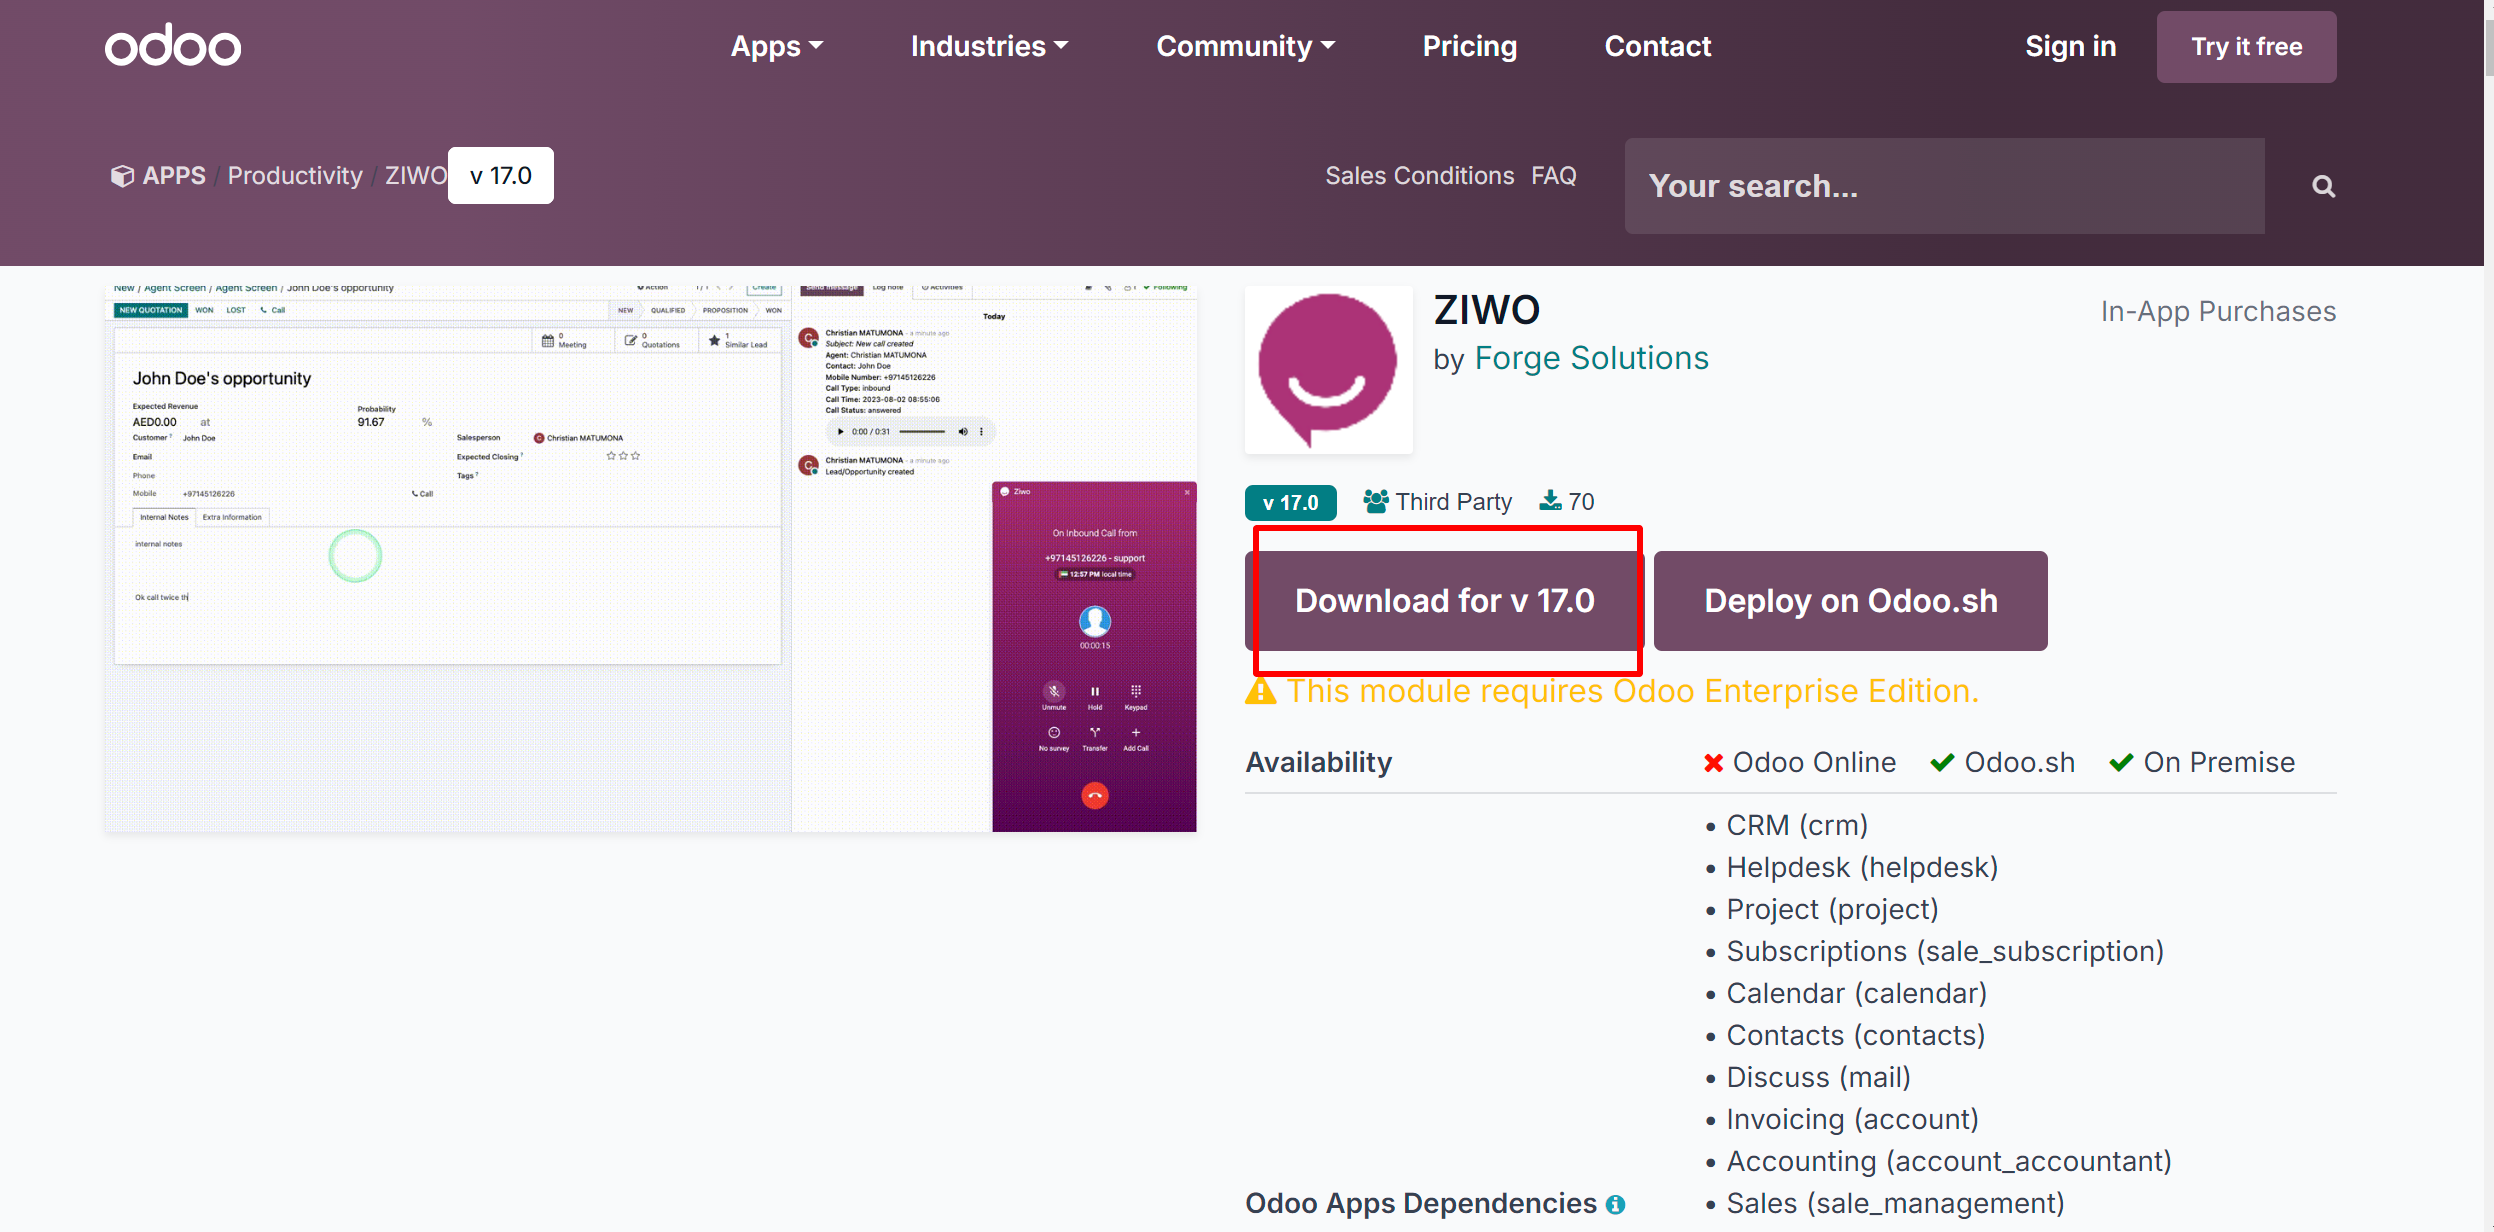
Task: Click the APPS breadcrumb link
Action: (174, 176)
